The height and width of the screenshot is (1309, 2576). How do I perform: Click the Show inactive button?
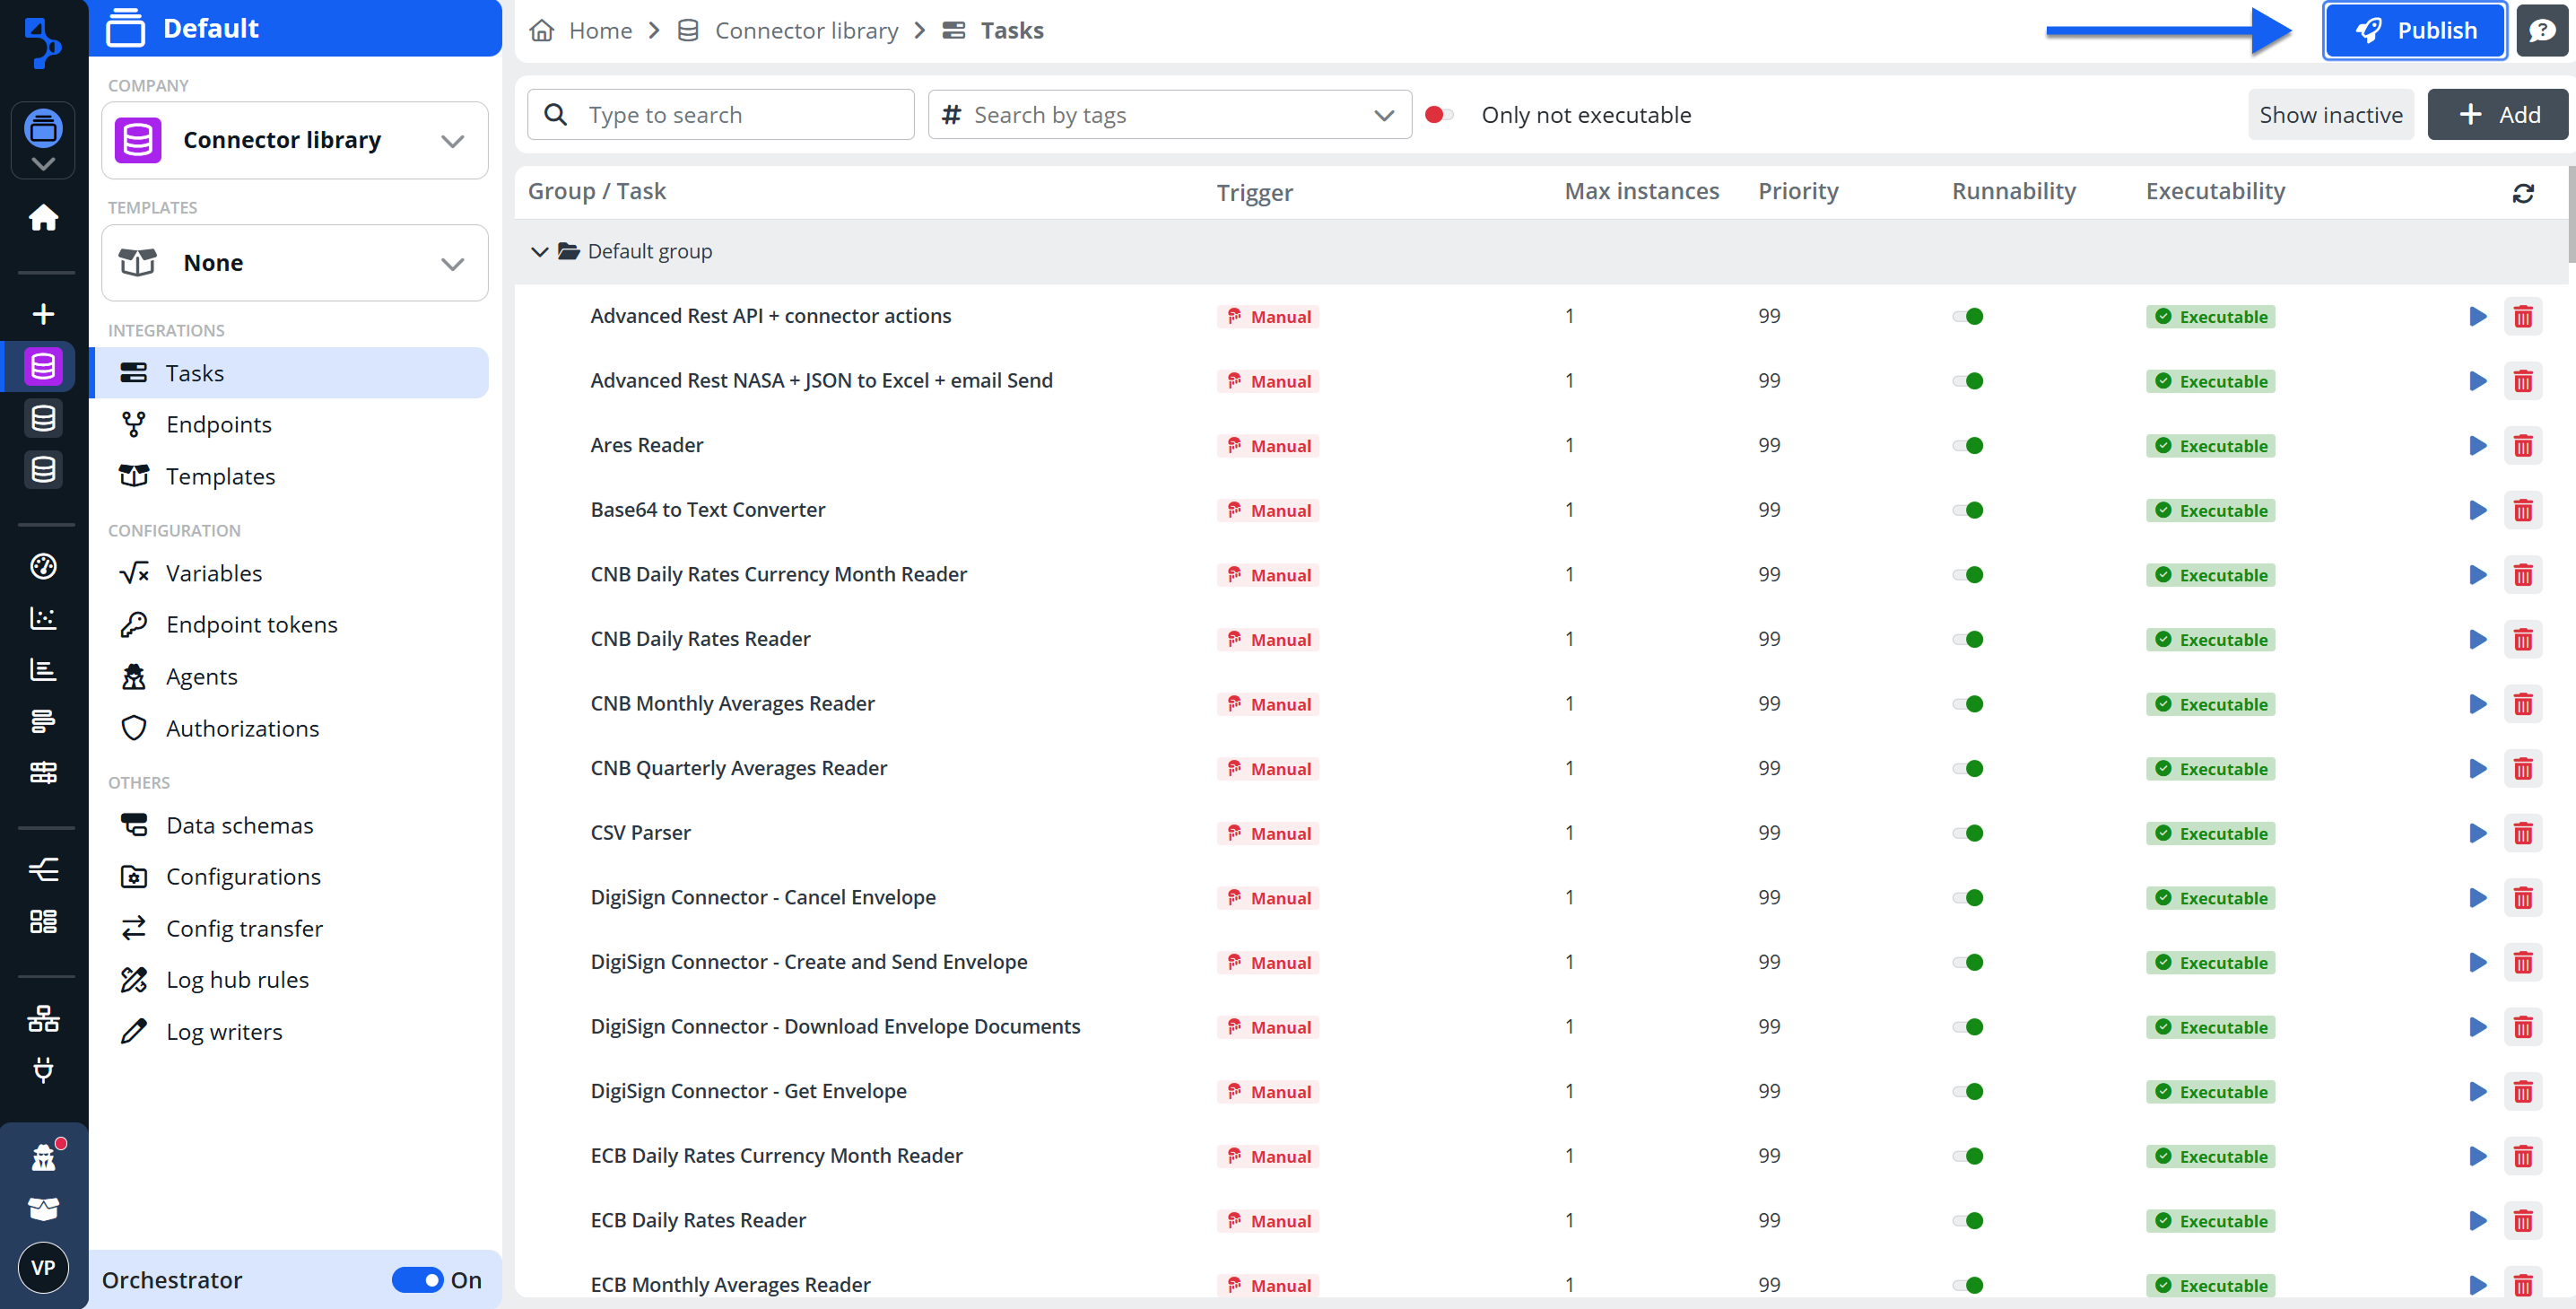click(x=2329, y=115)
